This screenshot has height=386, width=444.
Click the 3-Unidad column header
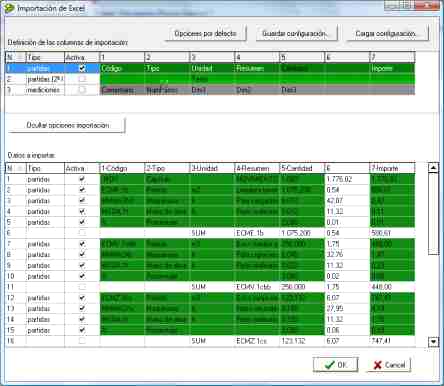[x=212, y=168]
